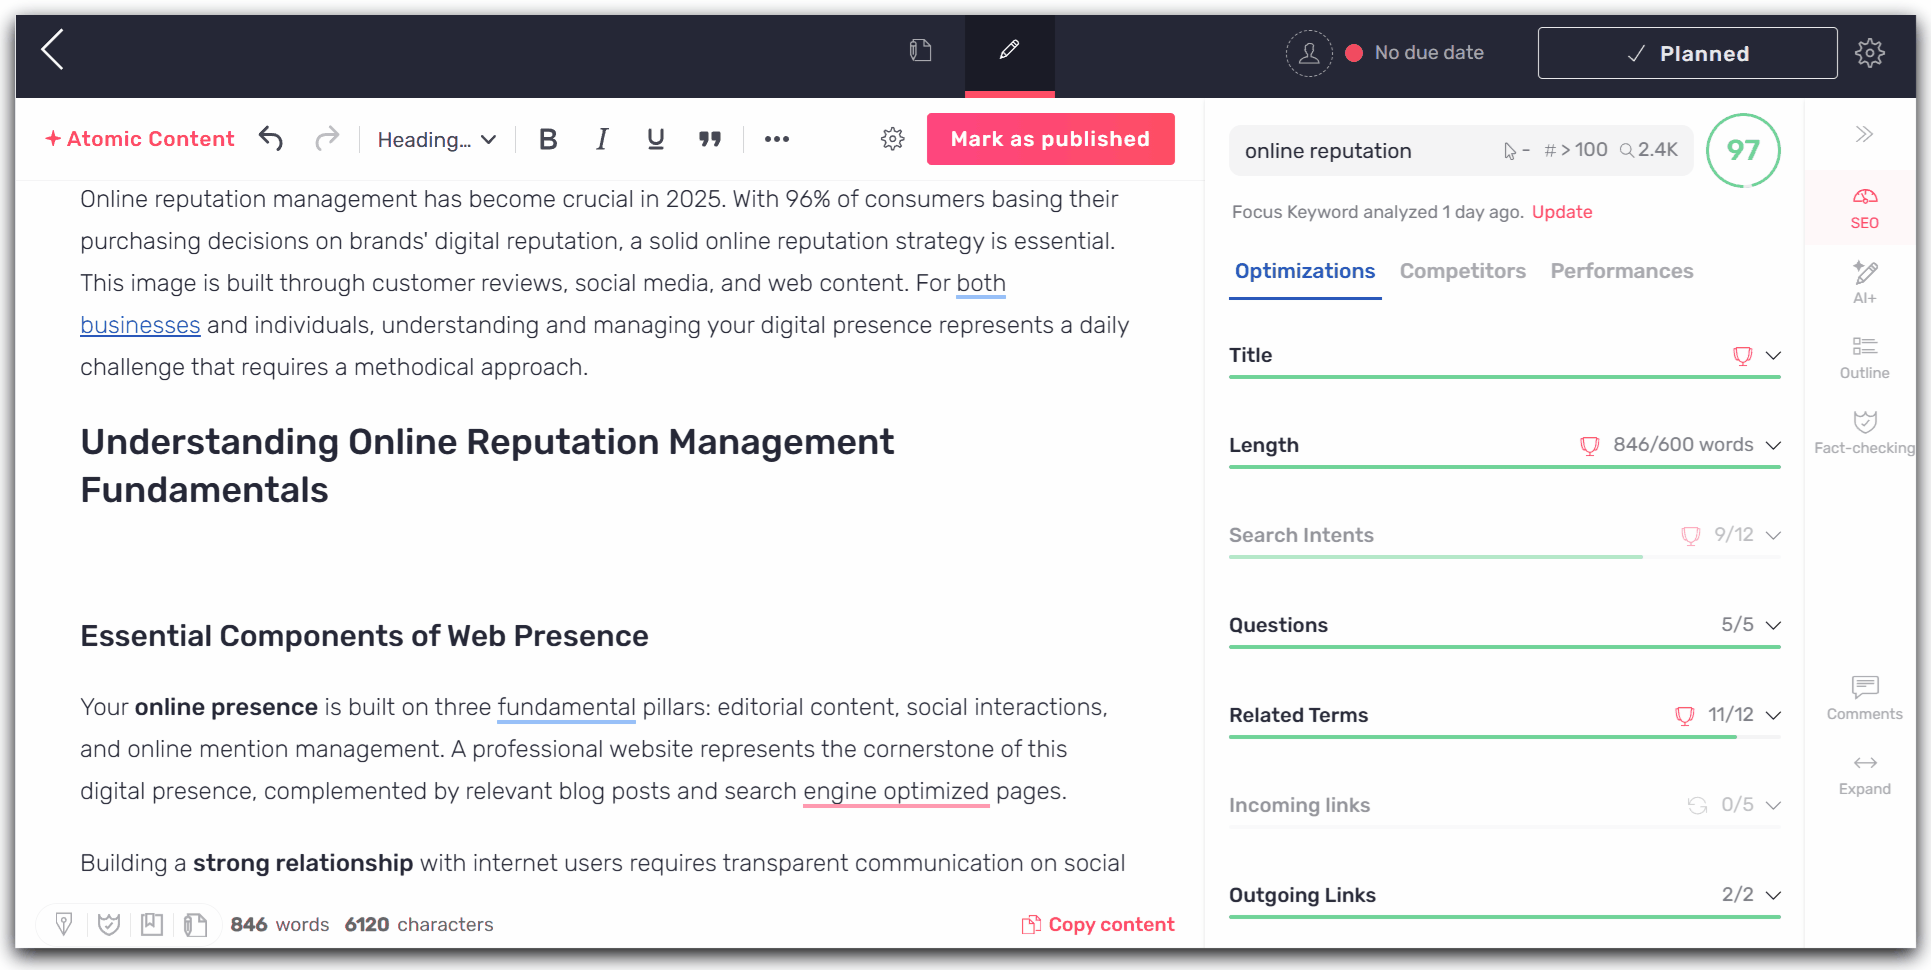Go back with the left arrow
The width and height of the screenshot is (1931, 970).
pyautogui.click(x=53, y=49)
